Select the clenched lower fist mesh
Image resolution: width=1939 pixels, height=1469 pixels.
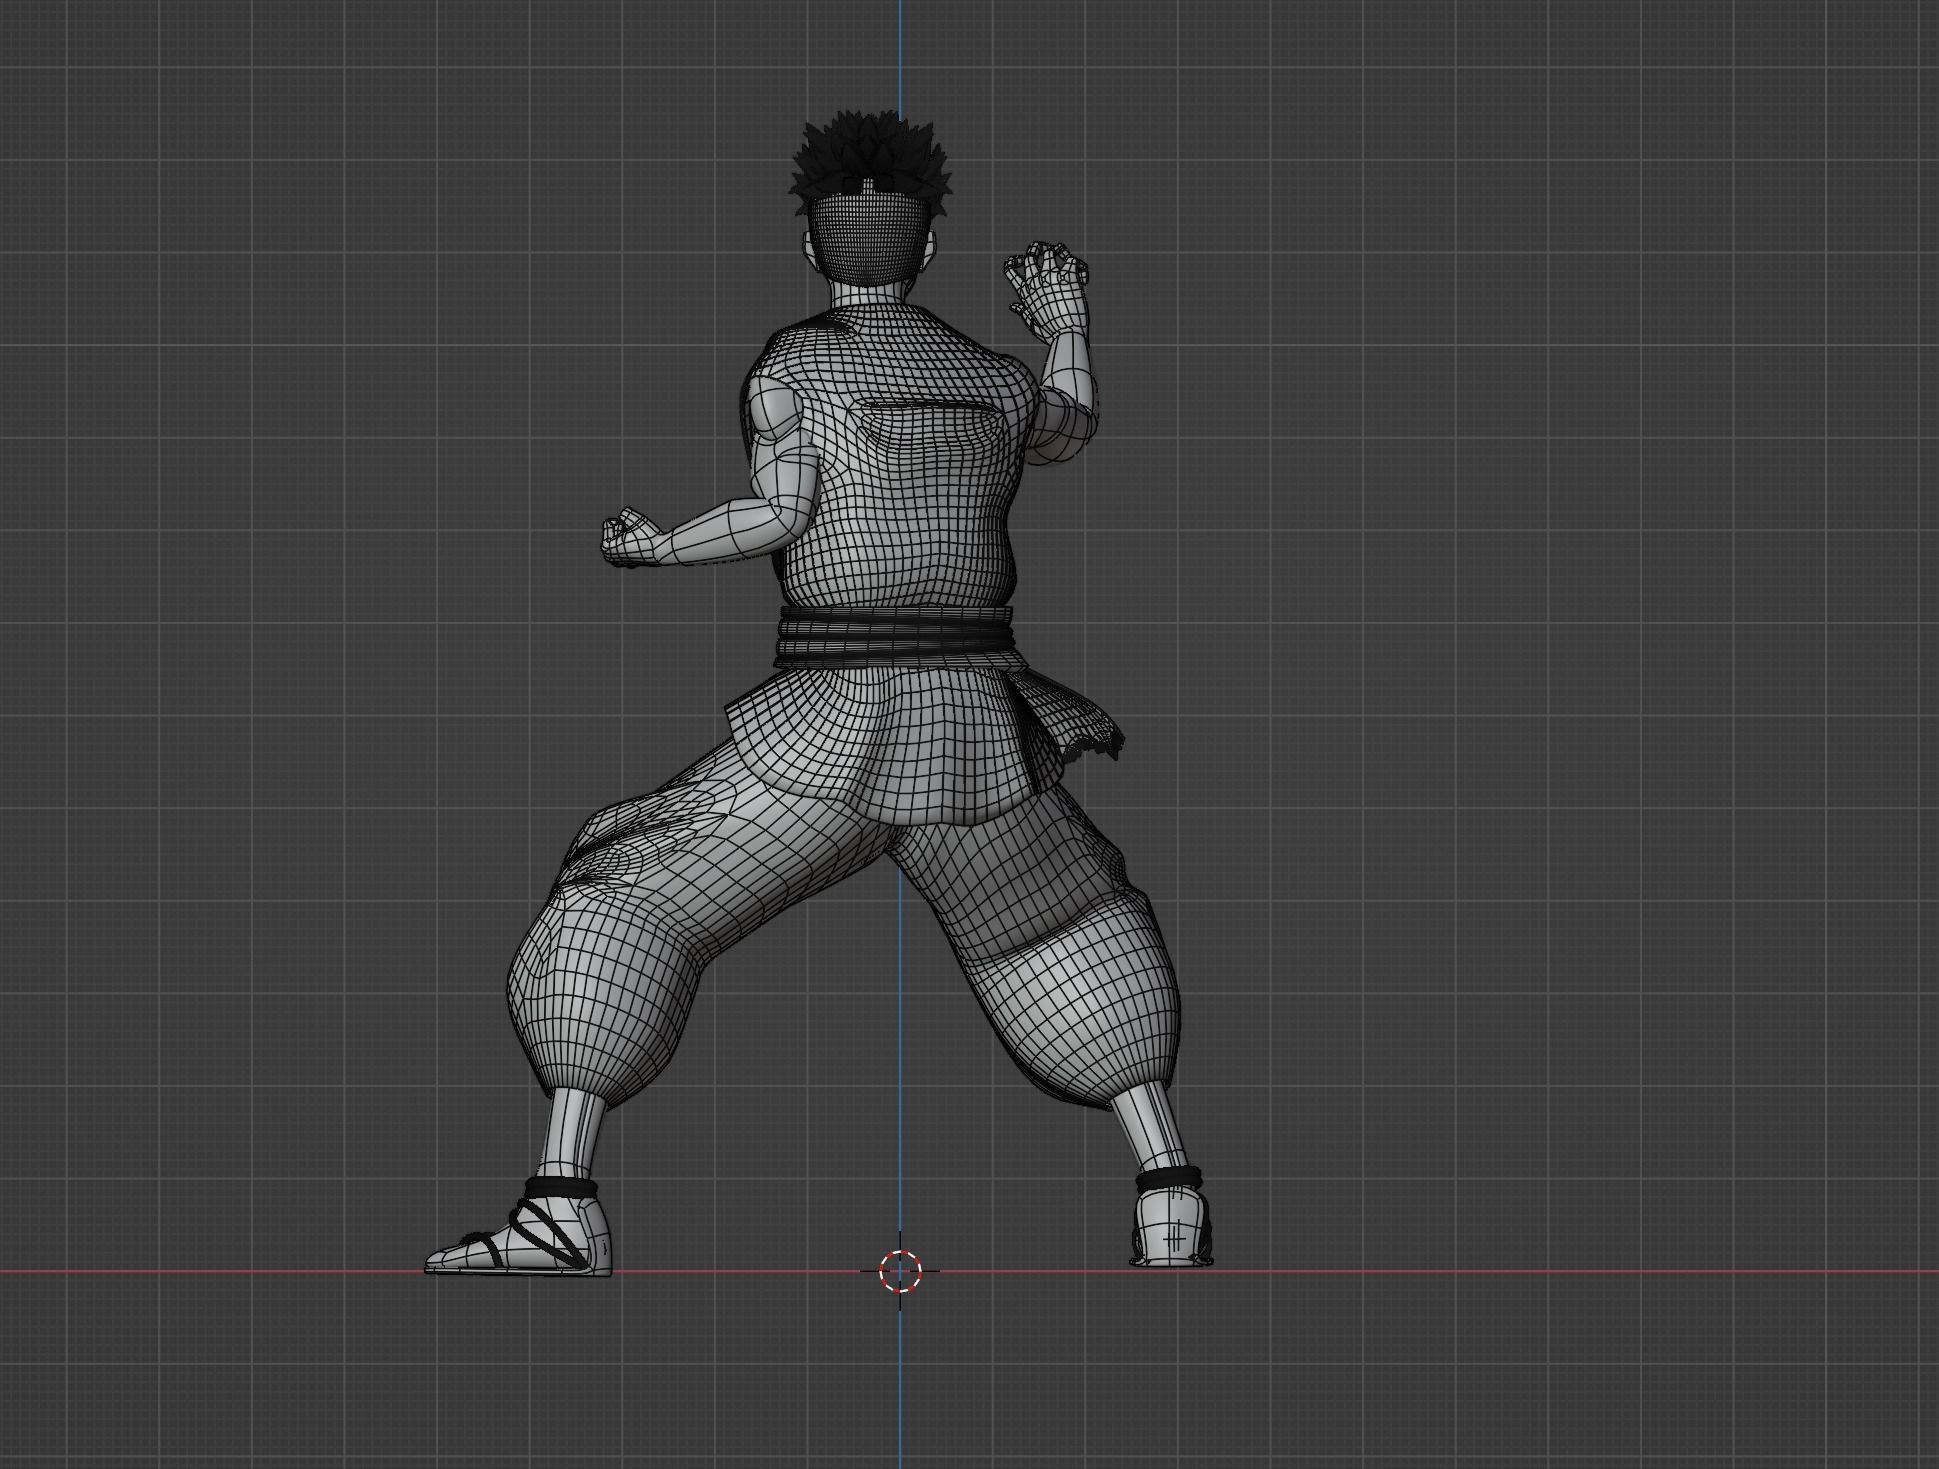[x=630, y=539]
